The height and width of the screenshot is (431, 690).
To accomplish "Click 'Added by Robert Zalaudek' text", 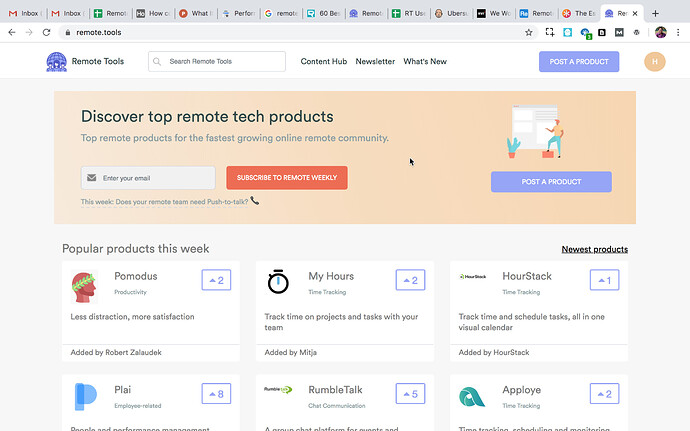I will coord(116,352).
